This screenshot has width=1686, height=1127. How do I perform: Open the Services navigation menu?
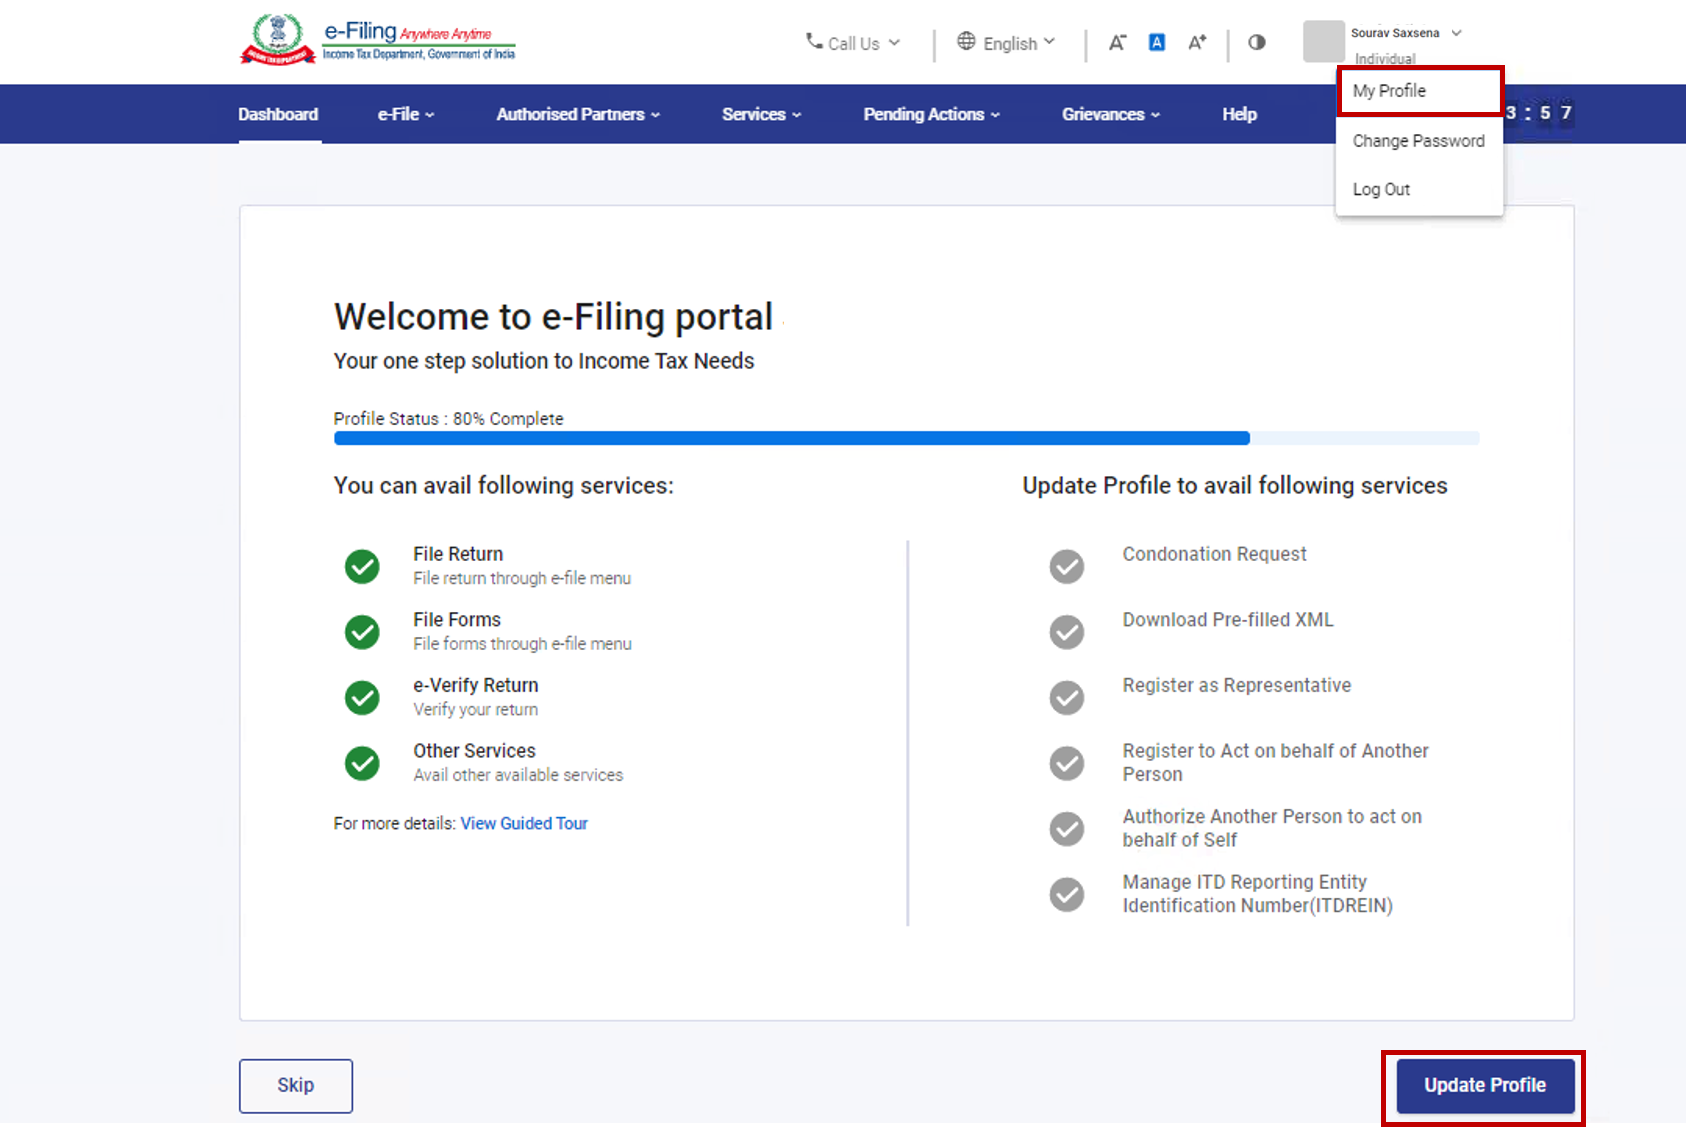pos(761,114)
